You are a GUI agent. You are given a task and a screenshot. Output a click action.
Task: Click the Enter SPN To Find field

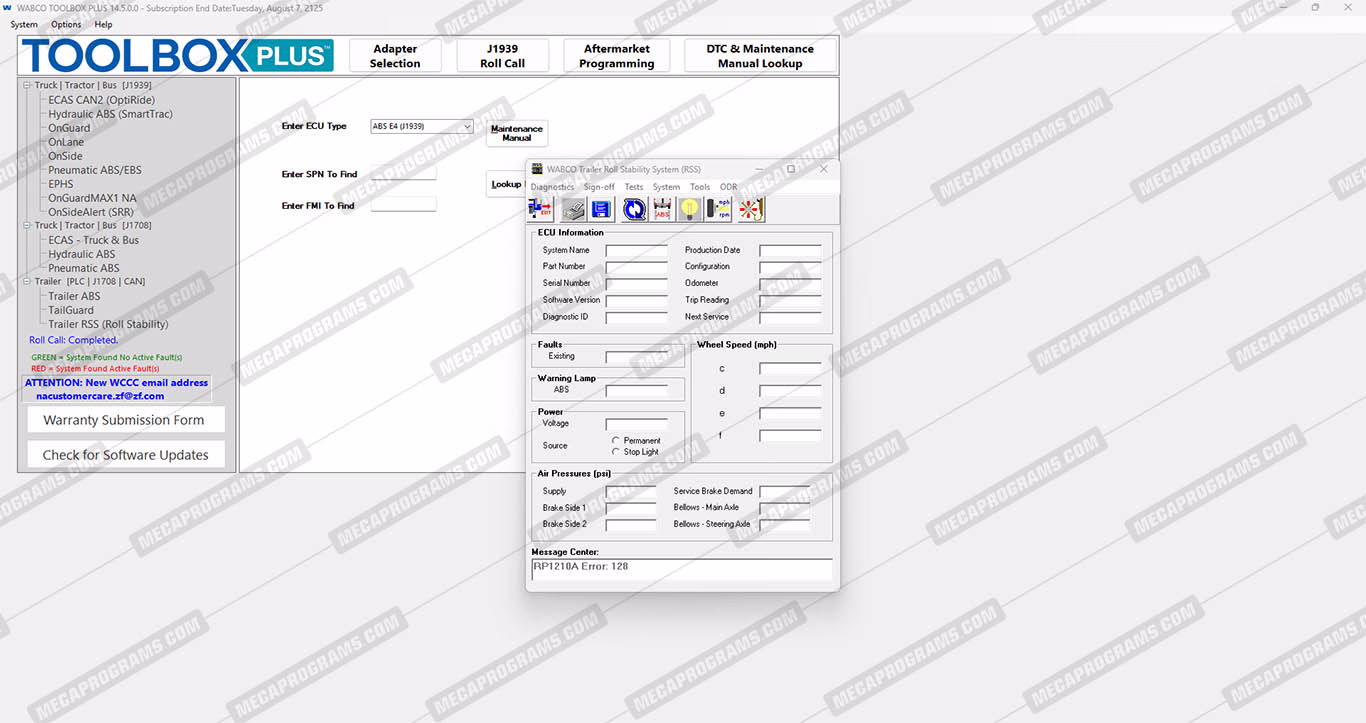tap(404, 173)
